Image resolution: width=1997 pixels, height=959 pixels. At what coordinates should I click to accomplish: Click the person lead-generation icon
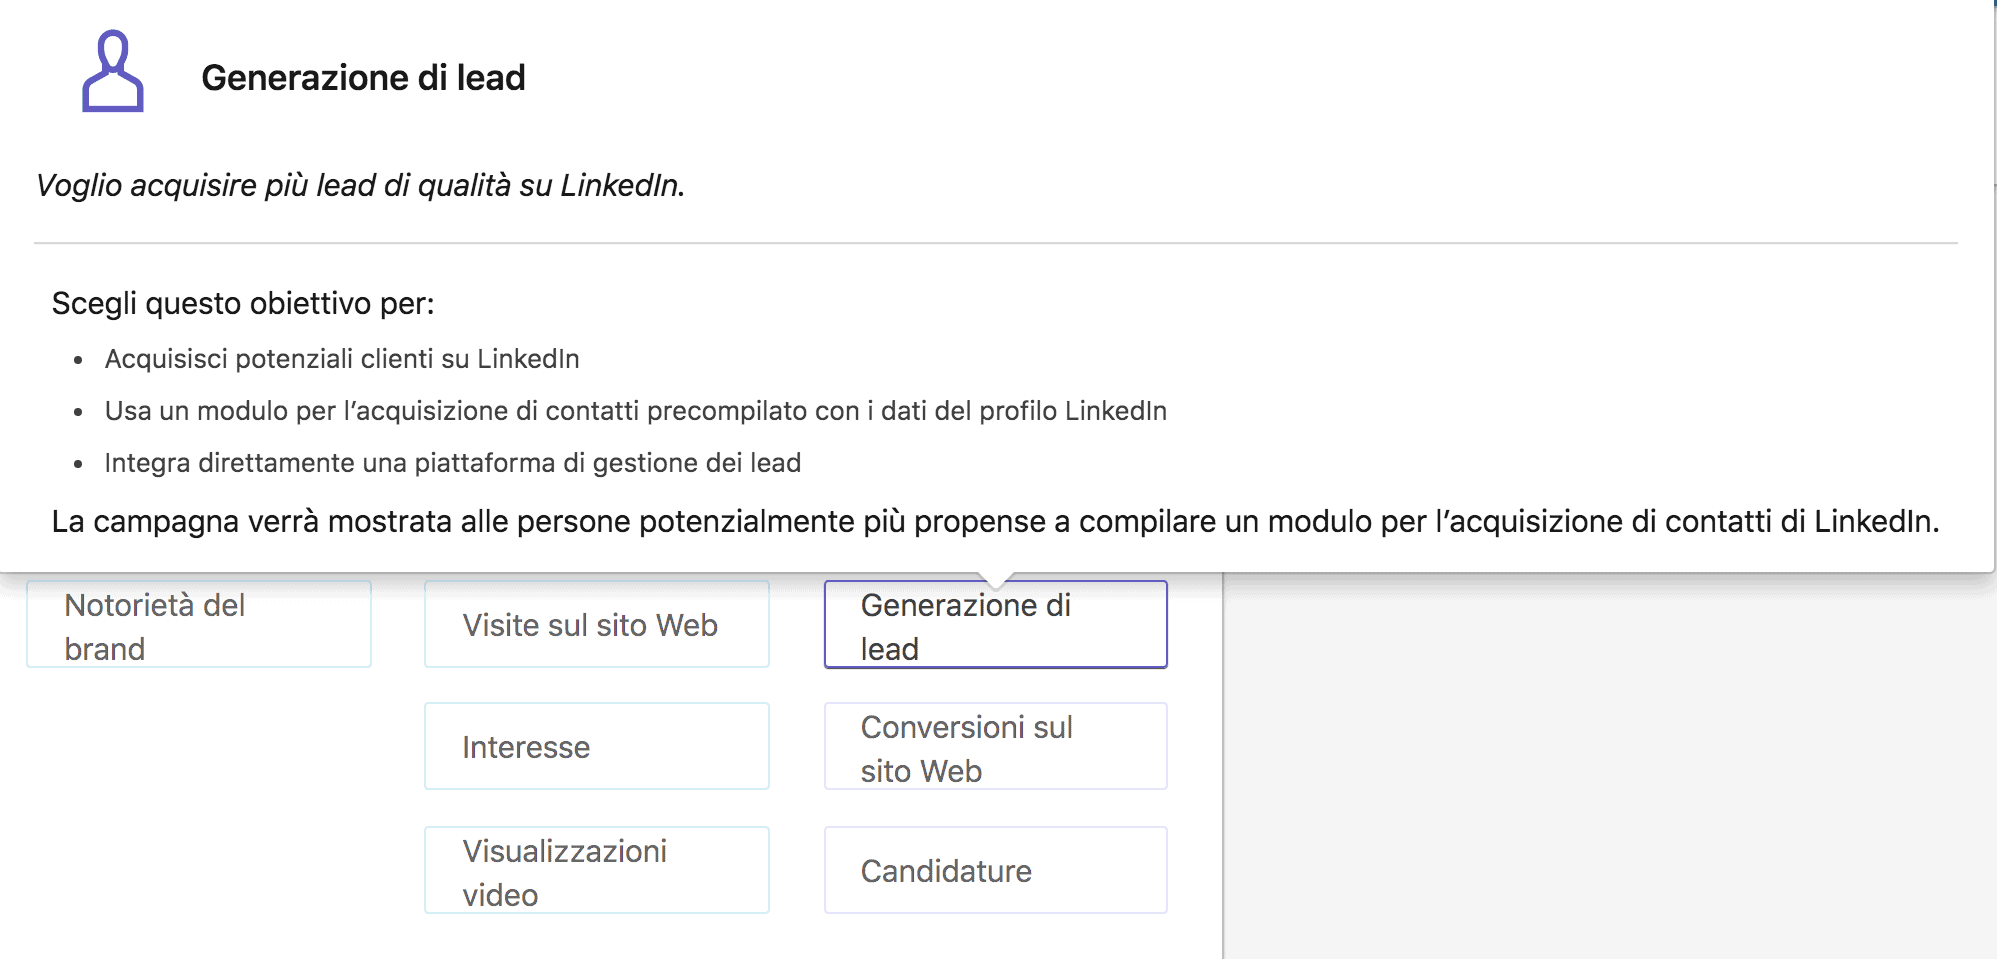113,71
